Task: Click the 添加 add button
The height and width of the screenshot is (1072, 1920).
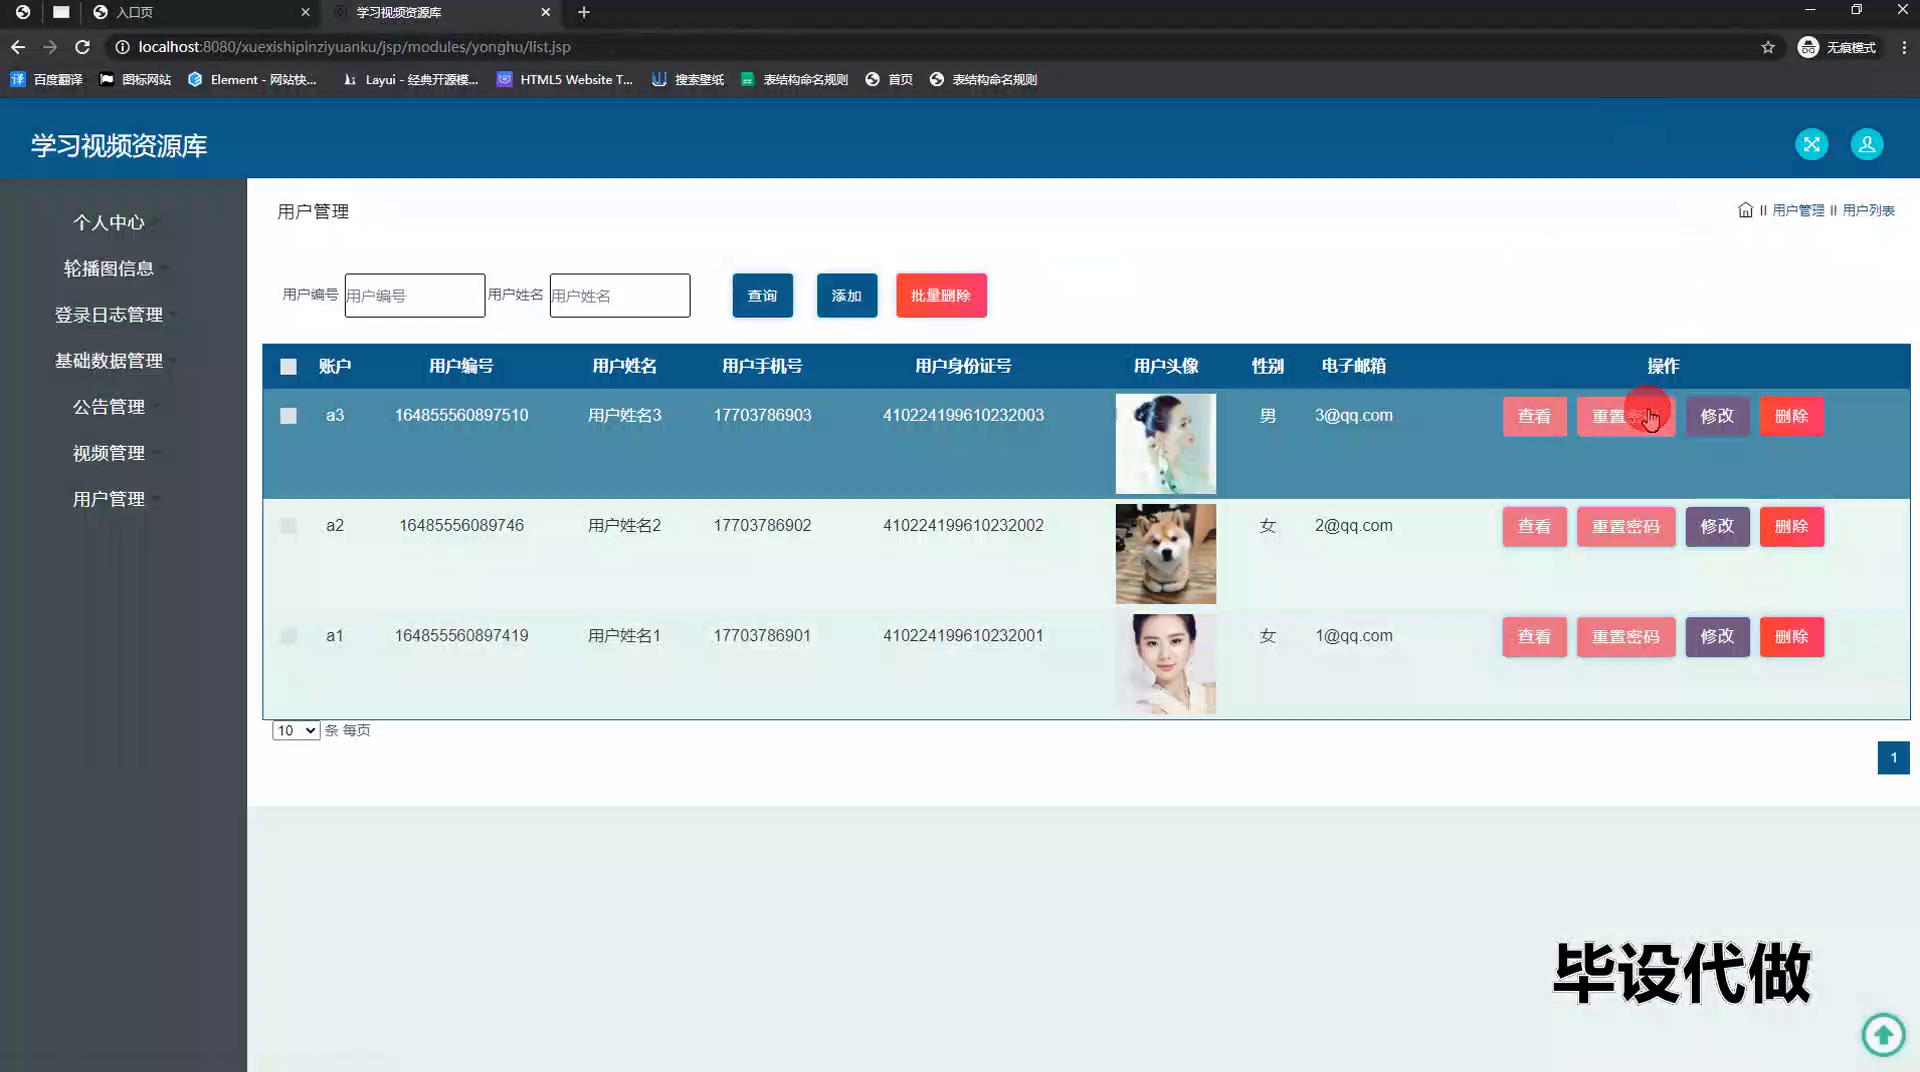Action: pyautogui.click(x=847, y=295)
